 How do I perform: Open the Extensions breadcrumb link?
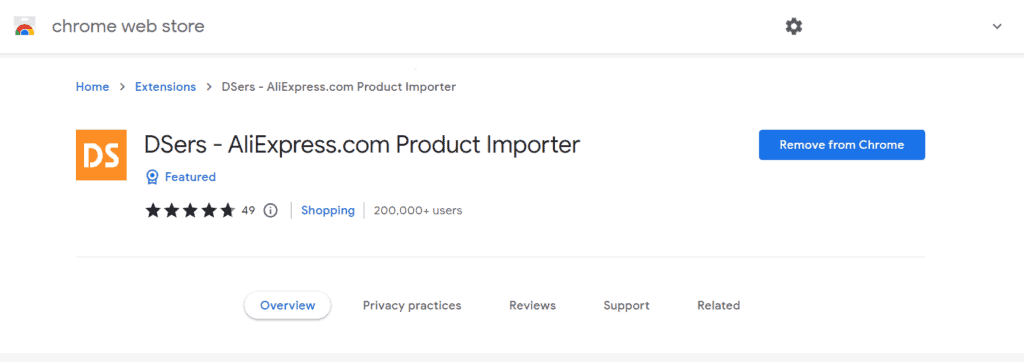165,87
